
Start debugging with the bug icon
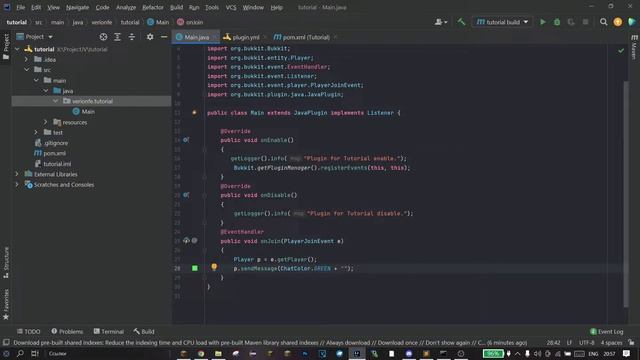pyautogui.click(x=557, y=22)
